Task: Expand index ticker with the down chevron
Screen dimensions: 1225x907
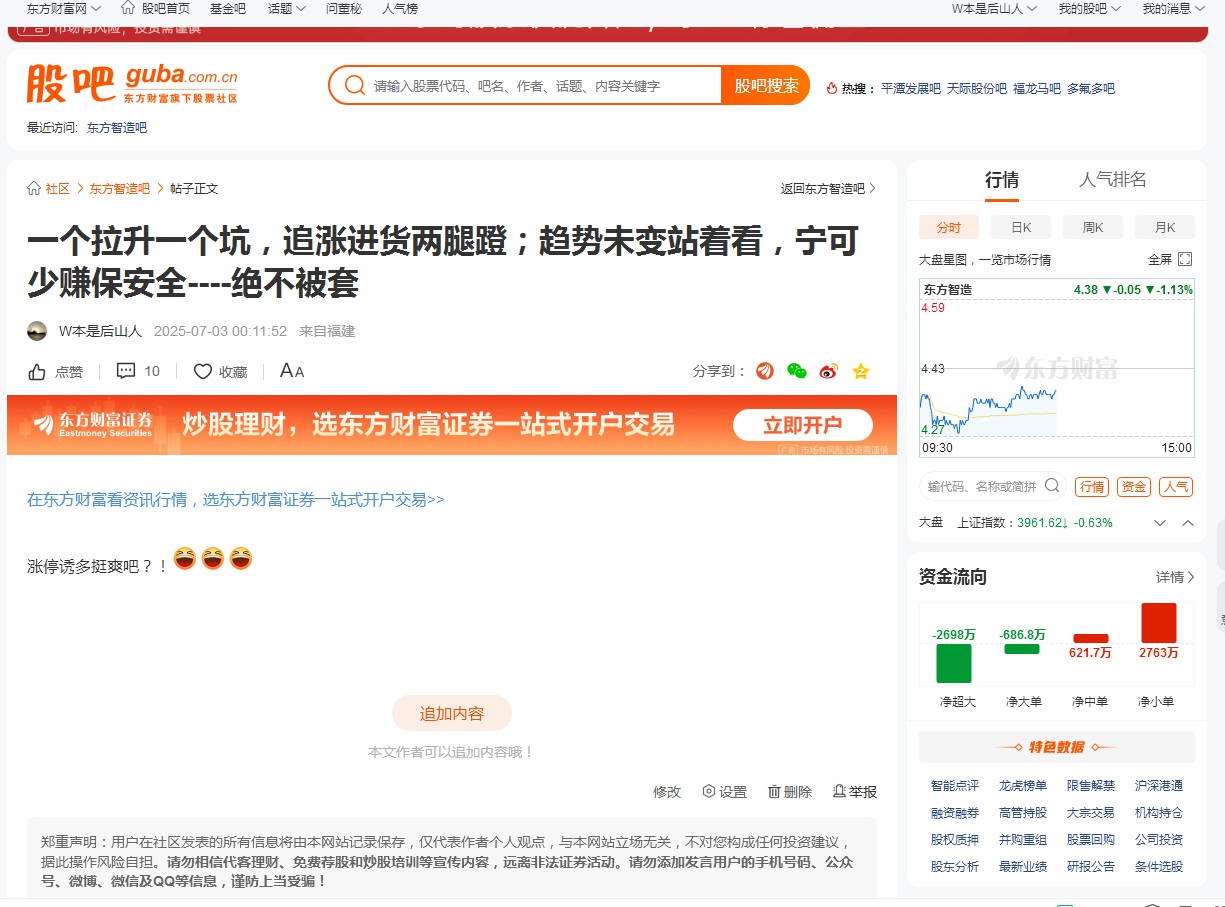Action: (1160, 523)
